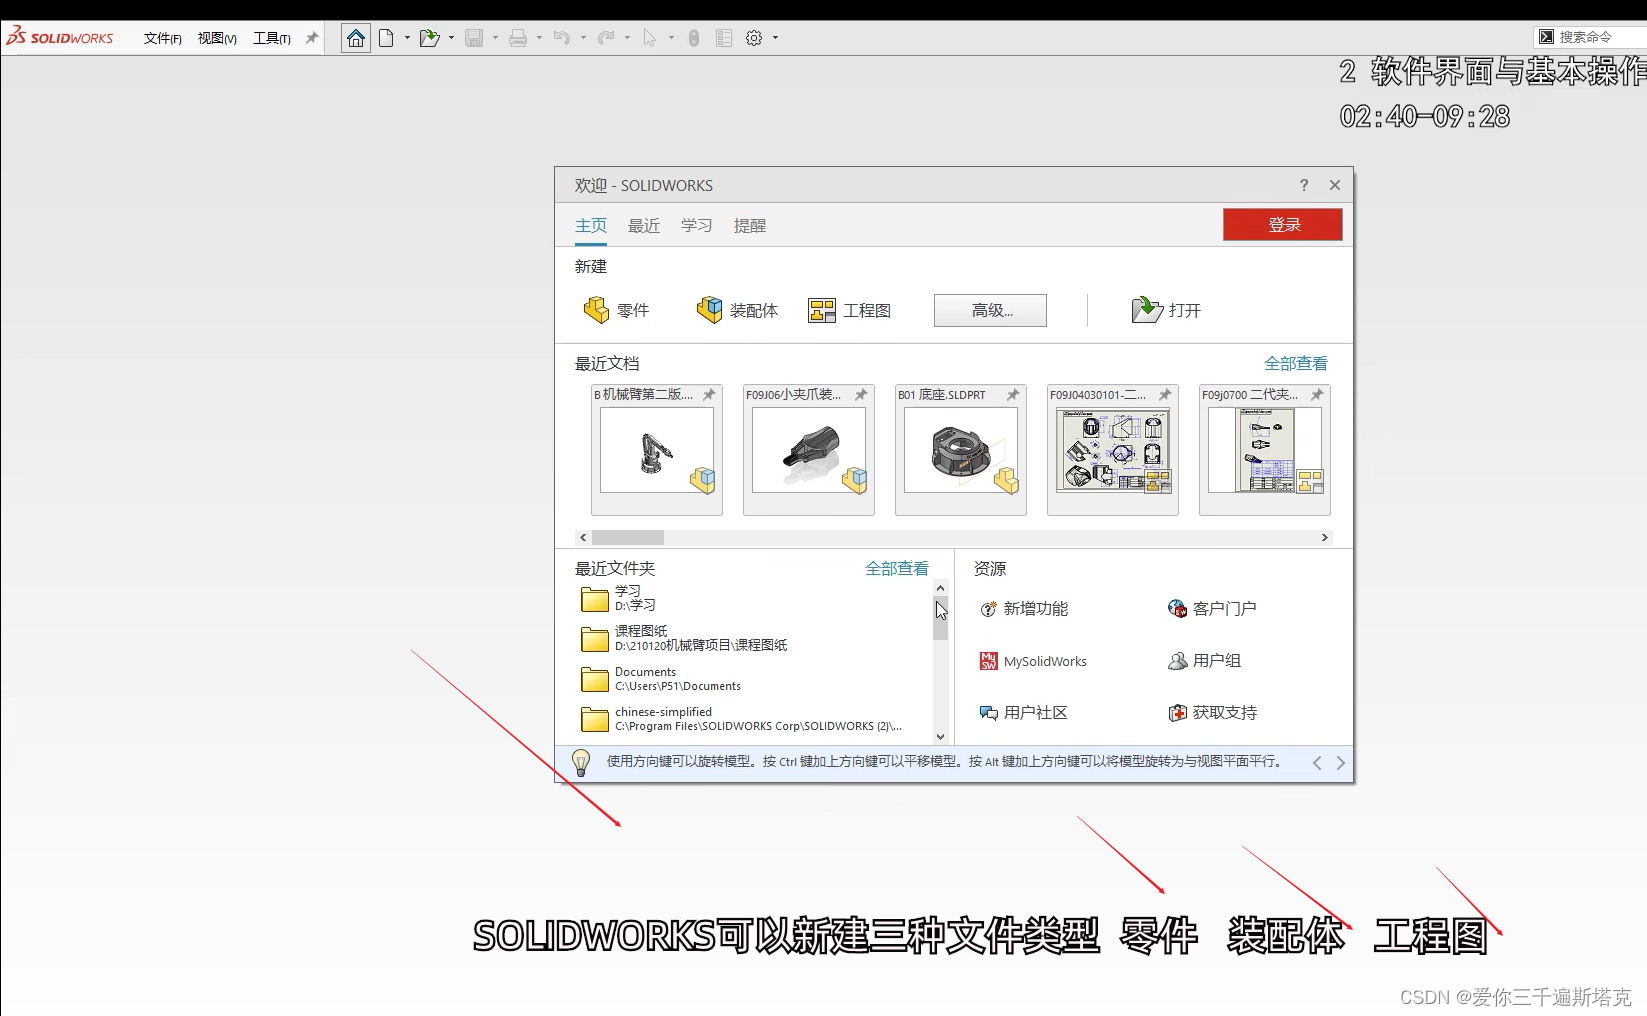This screenshot has height=1016, width=1647.
Task: Create a new 装配体 assembly
Action: tap(737, 310)
